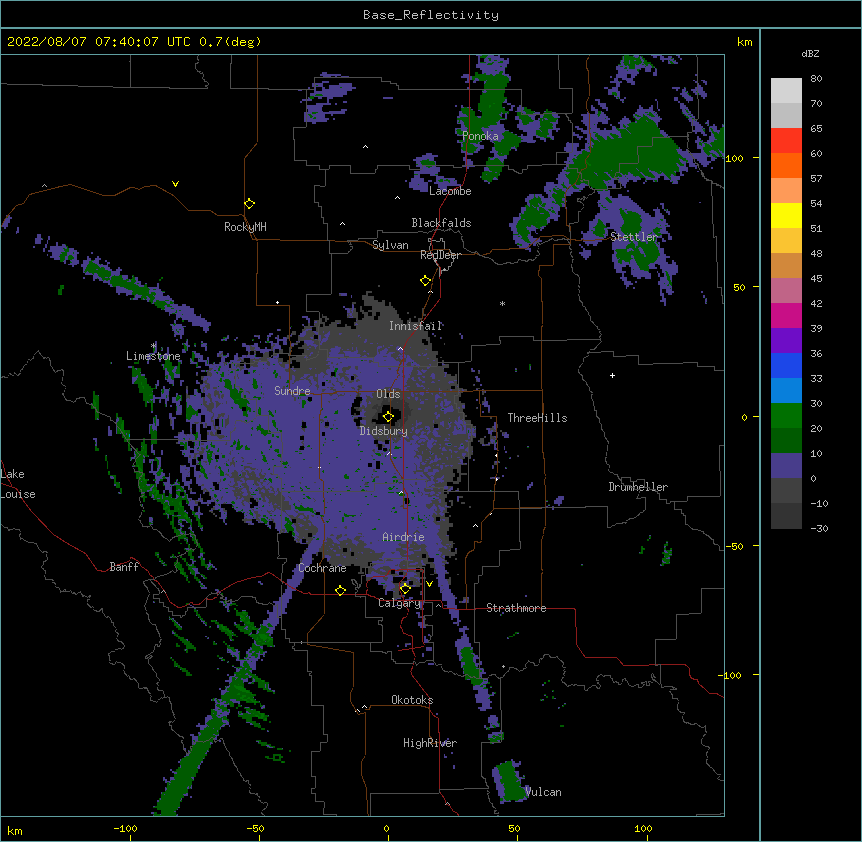Select the Vulcan label

pyautogui.click(x=543, y=792)
